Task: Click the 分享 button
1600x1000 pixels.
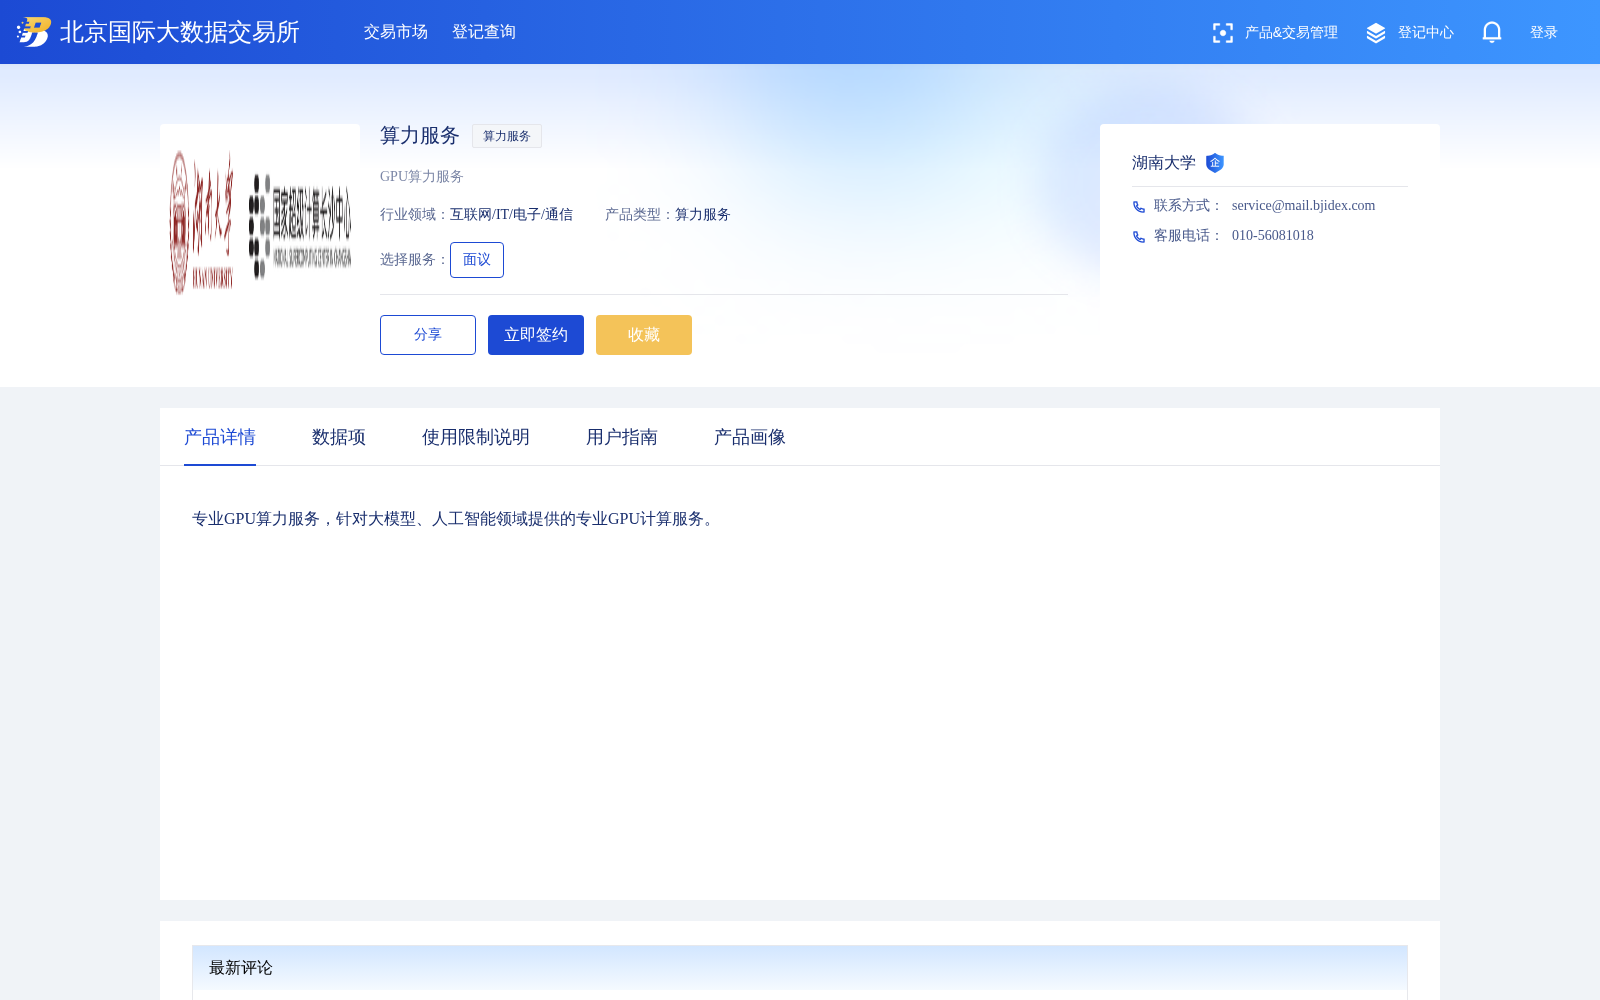Action: pos(428,335)
